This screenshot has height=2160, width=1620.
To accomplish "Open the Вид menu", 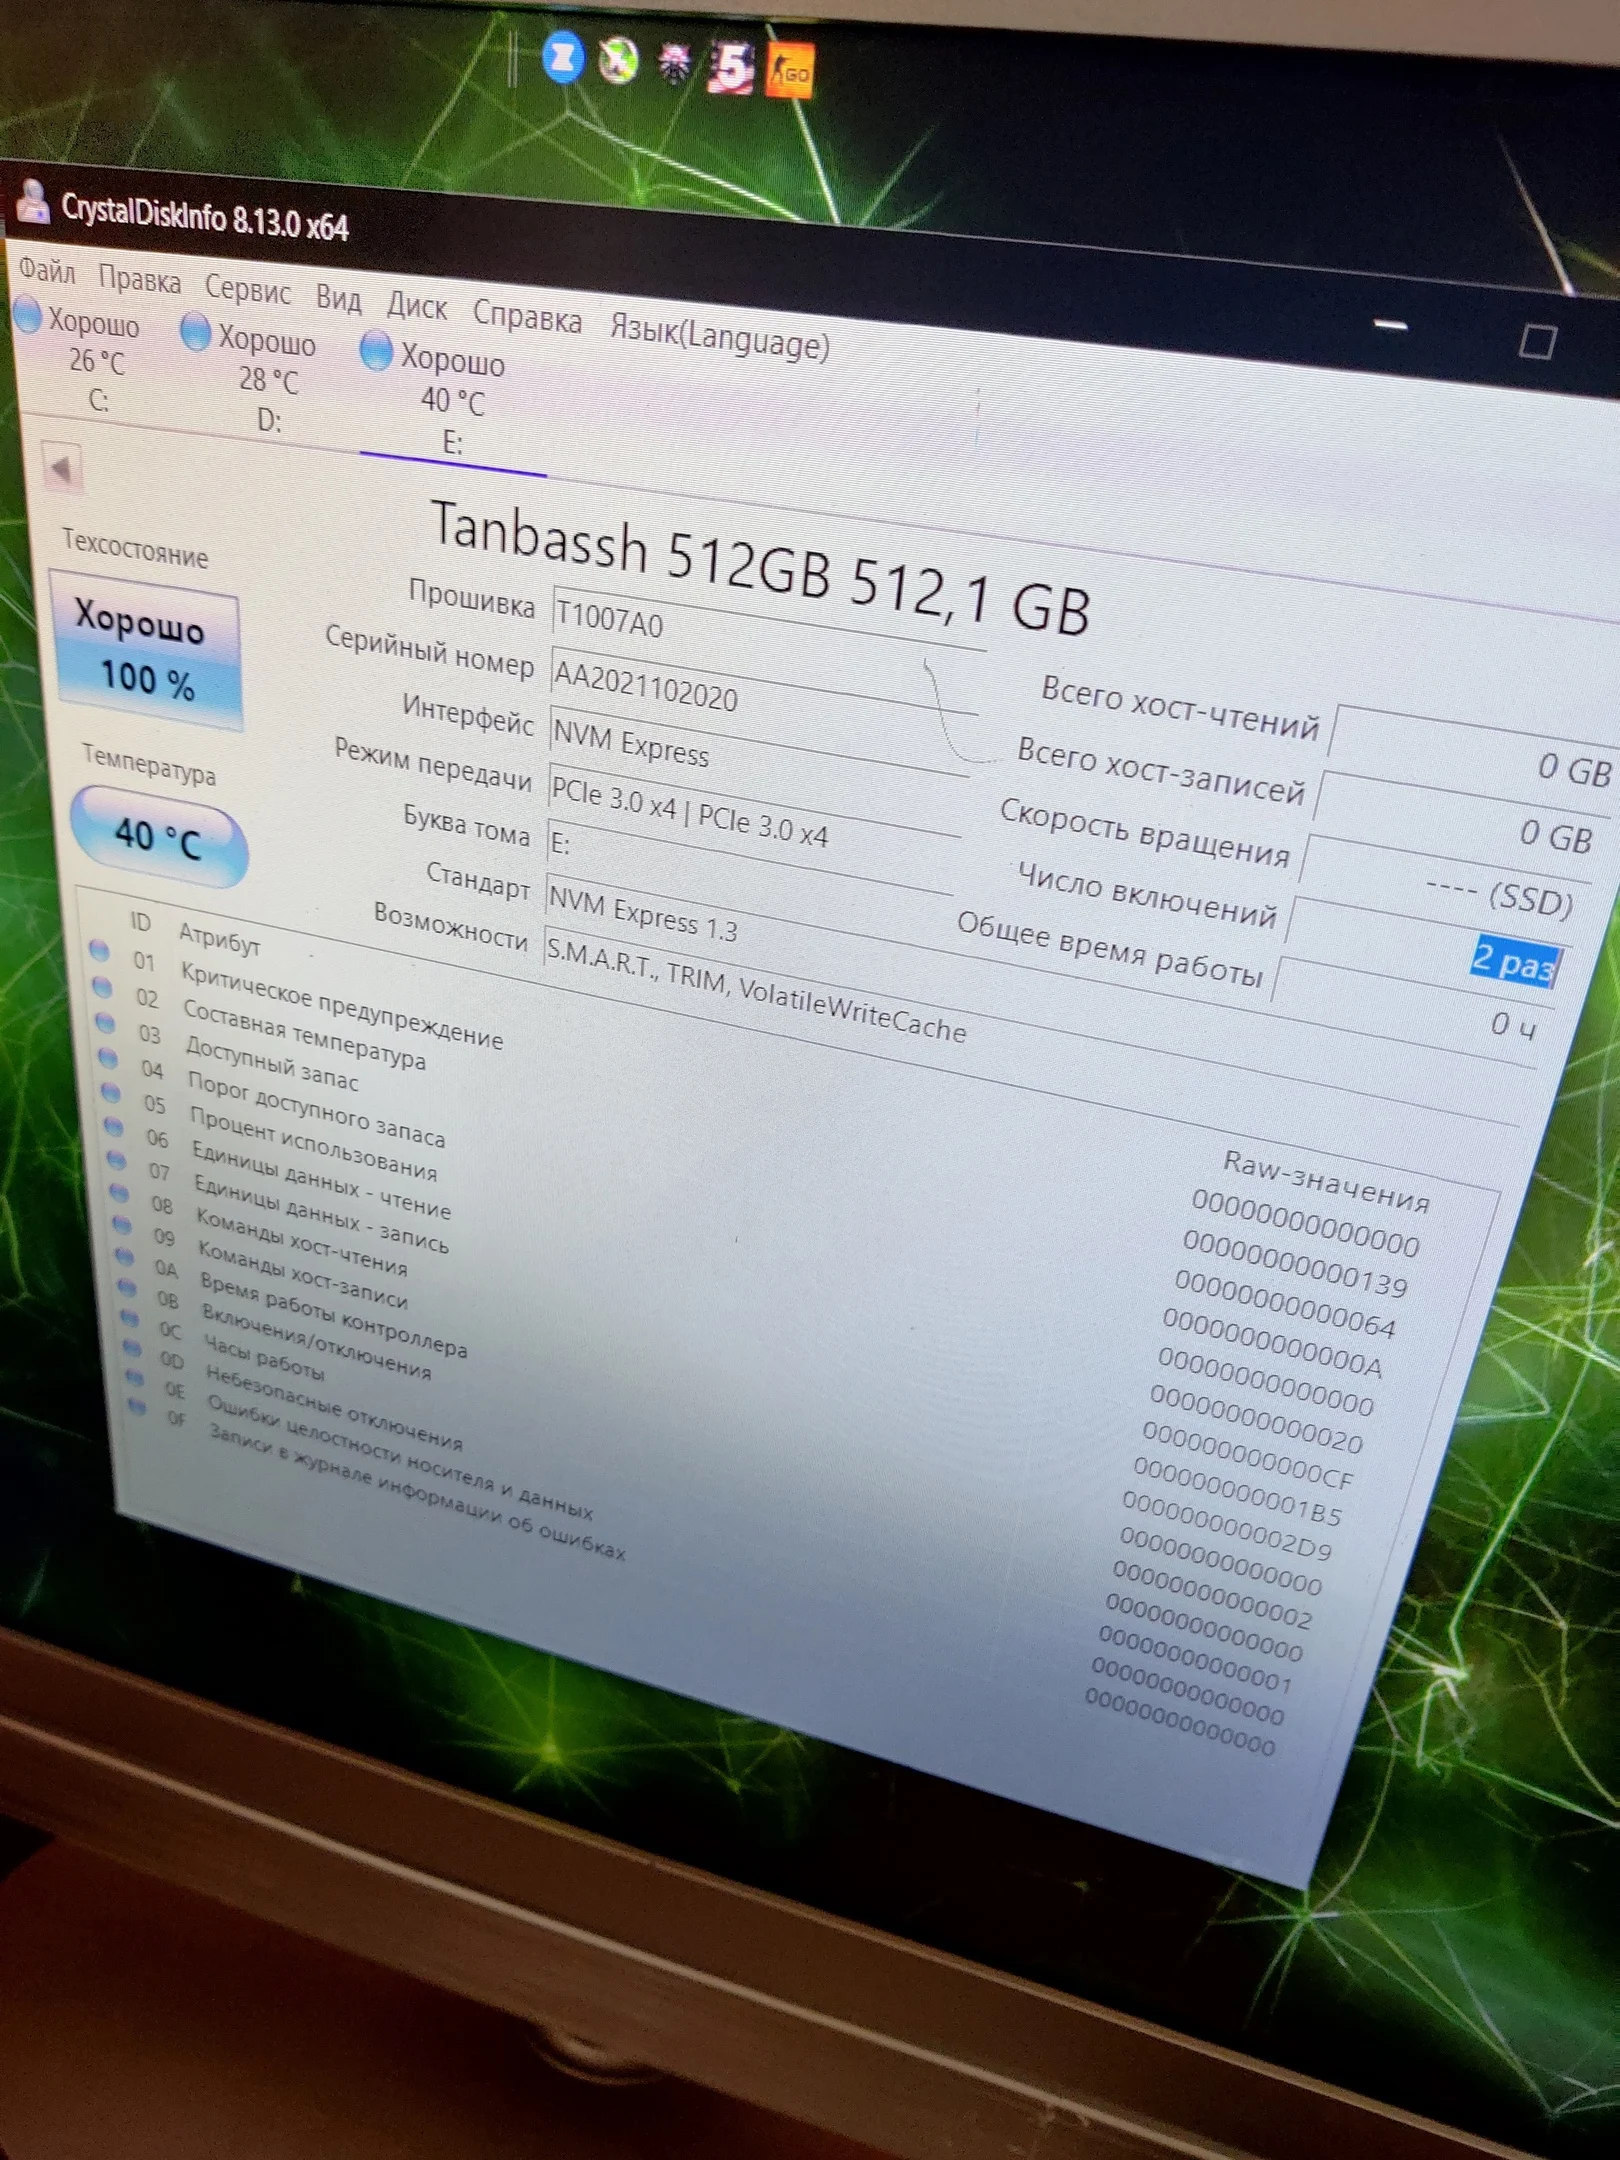I will pyautogui.click(x=339, y=299).
